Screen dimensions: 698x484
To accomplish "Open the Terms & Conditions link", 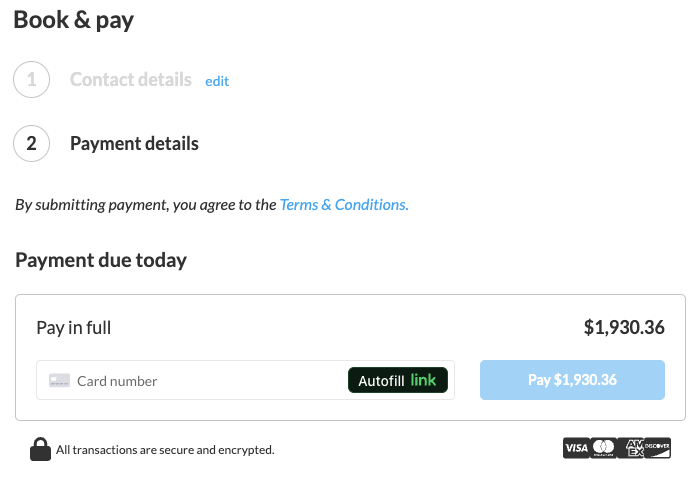I will pos(344,205).
